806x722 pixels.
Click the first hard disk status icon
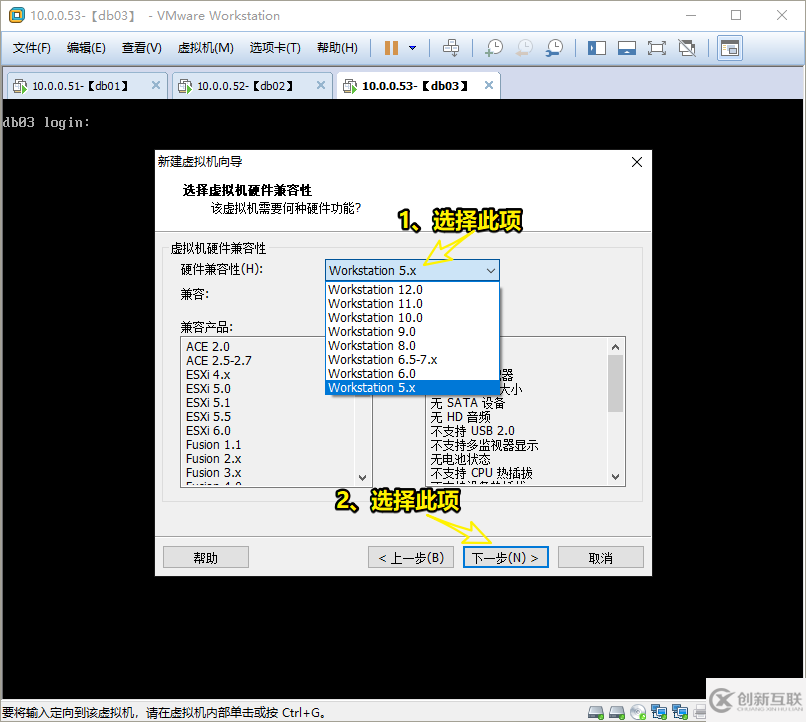coord(596,712)
